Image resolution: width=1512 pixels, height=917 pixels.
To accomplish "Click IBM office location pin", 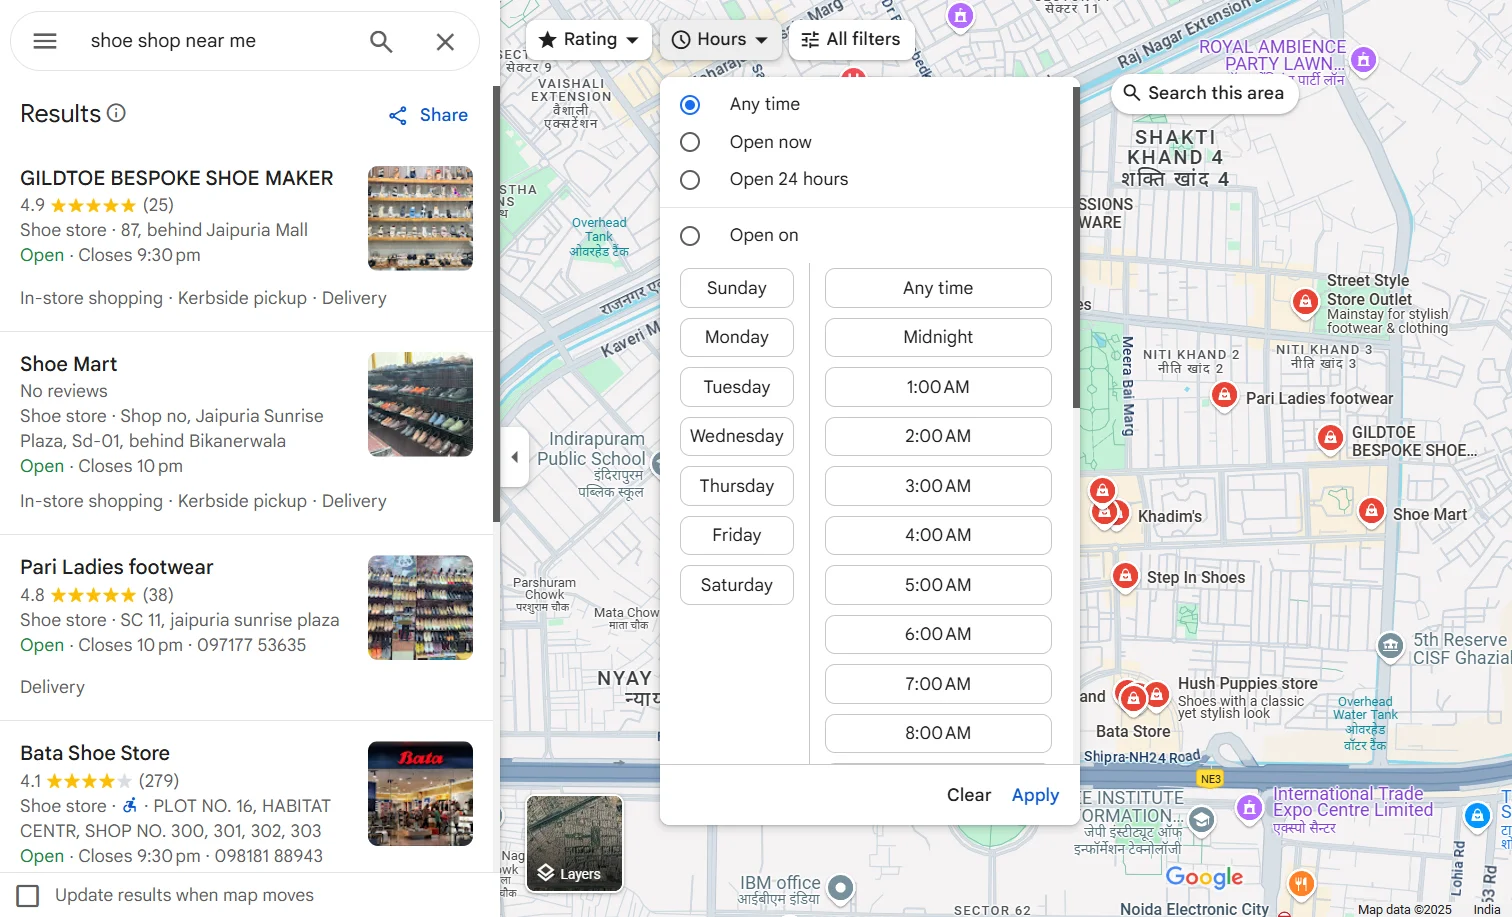I will pyautogui.click(x=841, y=887).
